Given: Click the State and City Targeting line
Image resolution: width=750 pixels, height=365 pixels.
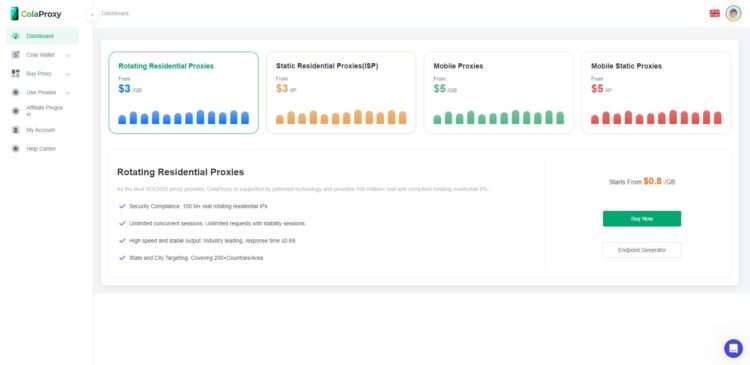Looking at the screenshot, I should (x=196, y=258).
